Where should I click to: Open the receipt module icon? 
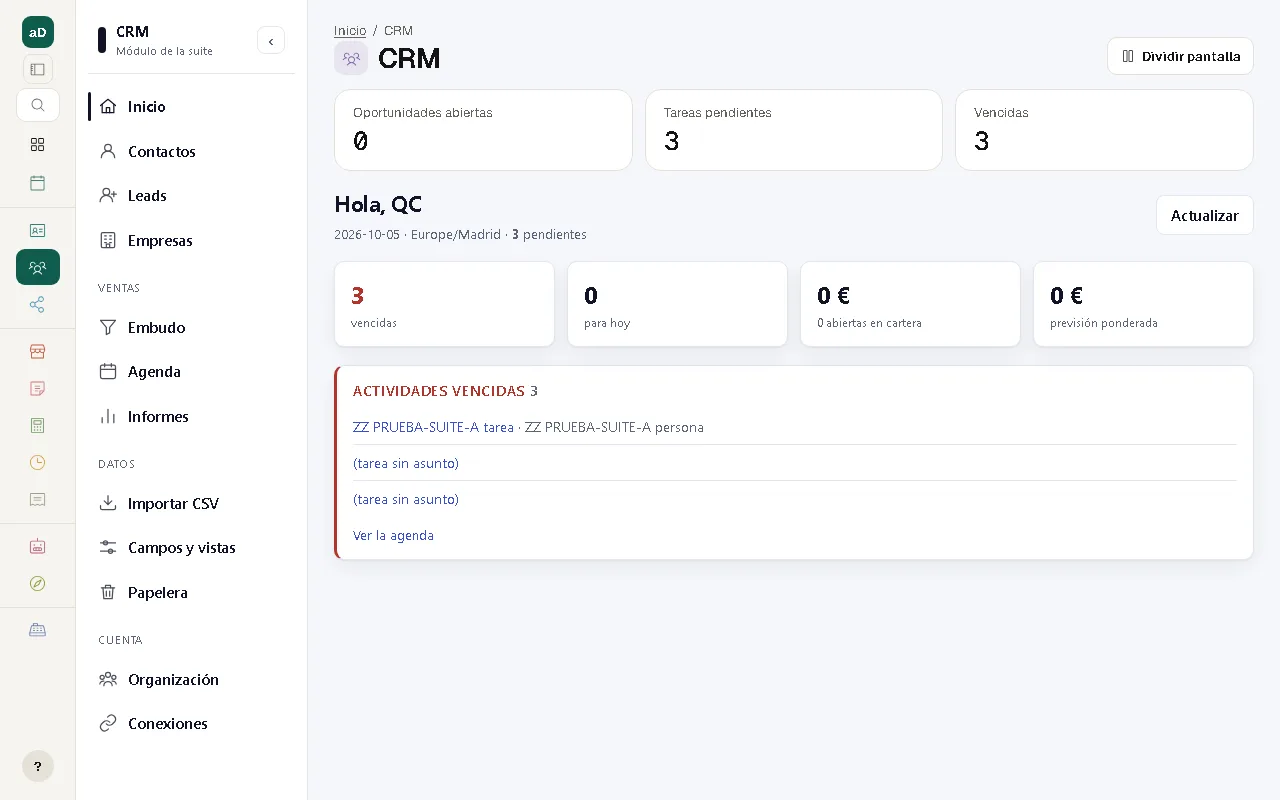[38, 499]
